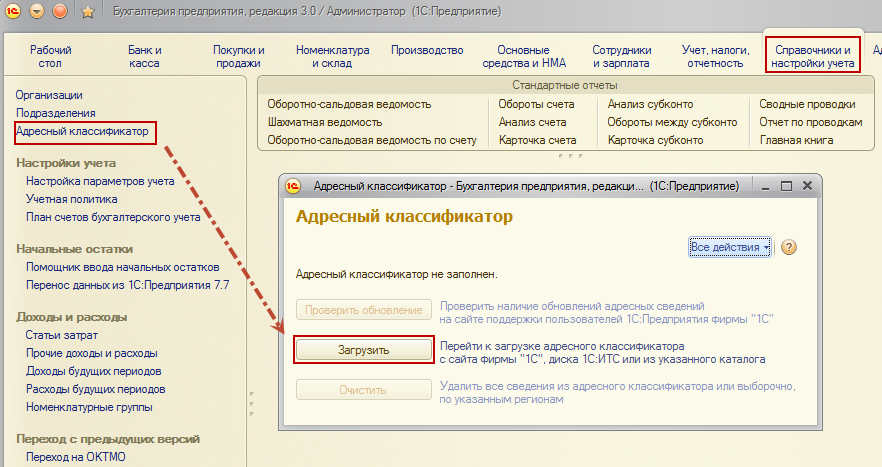Screen dimensions: 882x467
Task: Open Анализ счета report
Action: coord(532,122)
